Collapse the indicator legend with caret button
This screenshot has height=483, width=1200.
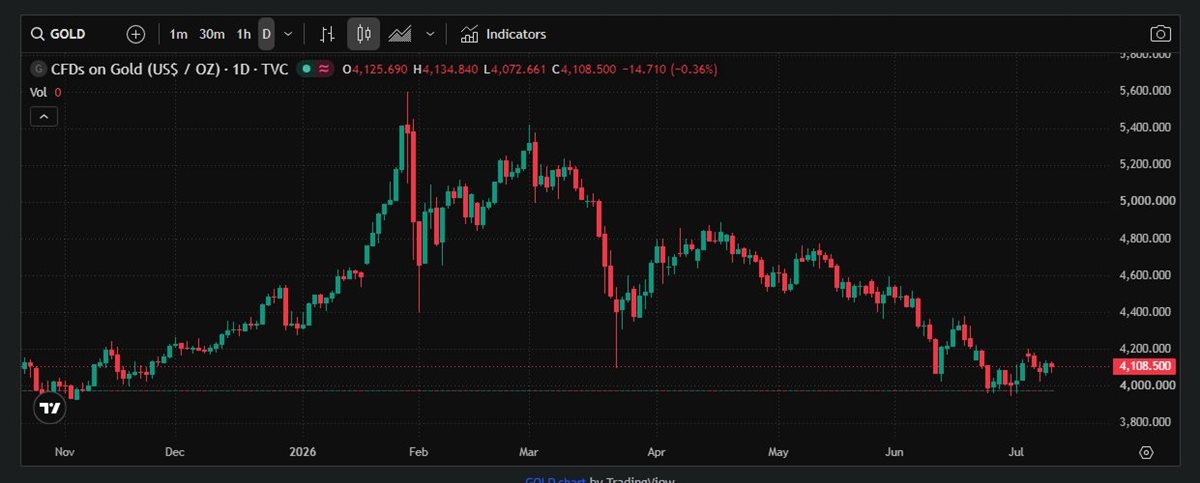pos(44,116)
